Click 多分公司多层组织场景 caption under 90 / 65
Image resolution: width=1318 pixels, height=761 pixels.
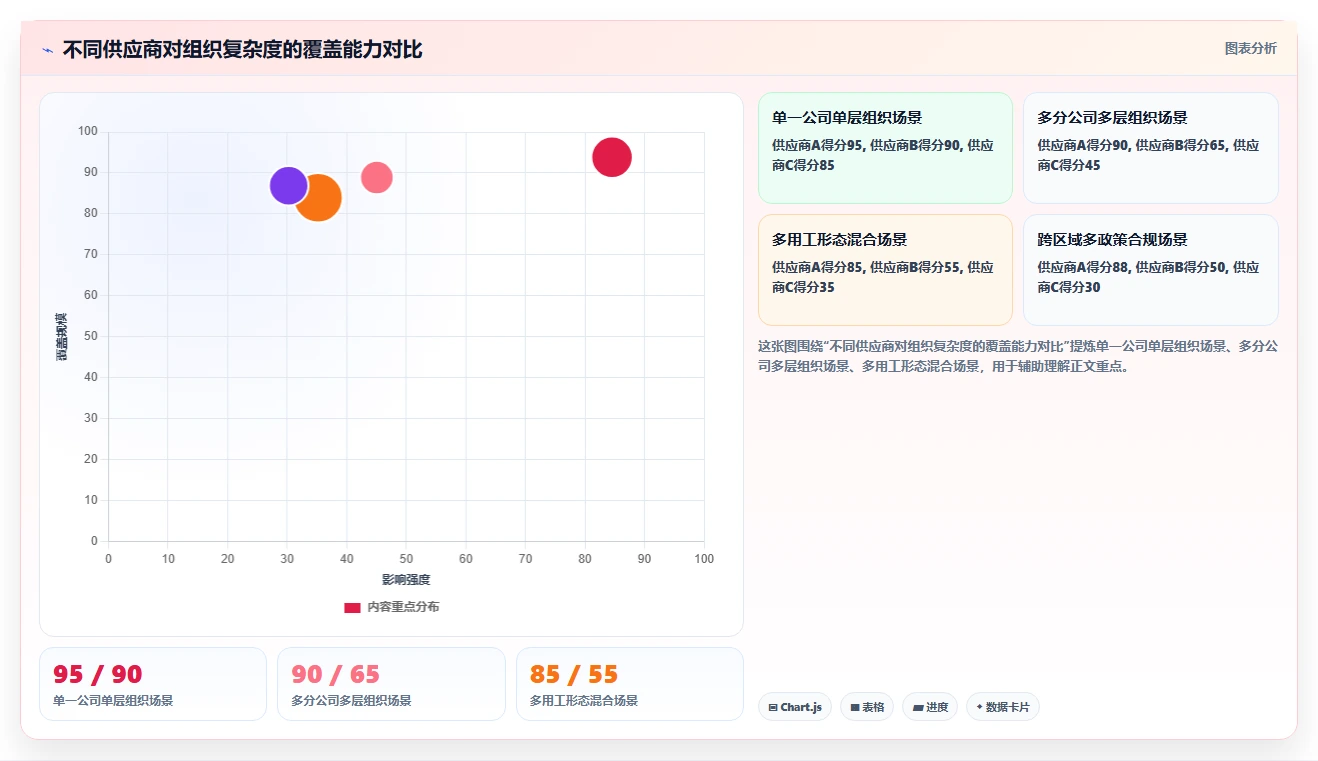pyautogui.click(x=351, y=701)
